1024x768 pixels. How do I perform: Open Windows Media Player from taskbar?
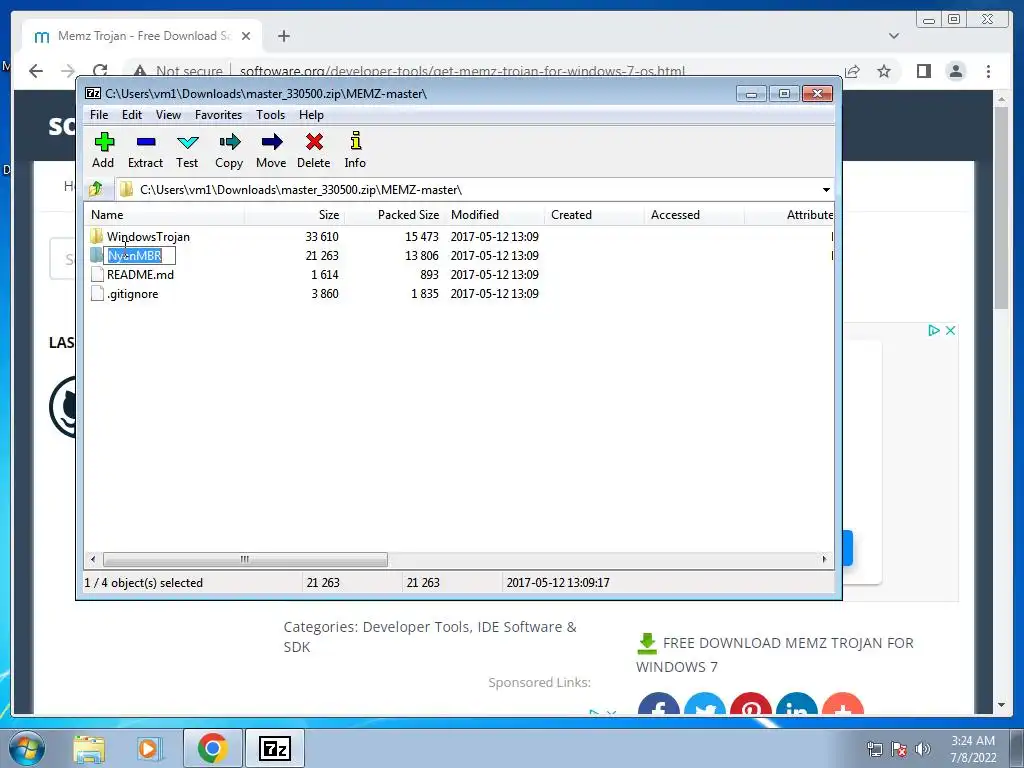tap(149, 748)
